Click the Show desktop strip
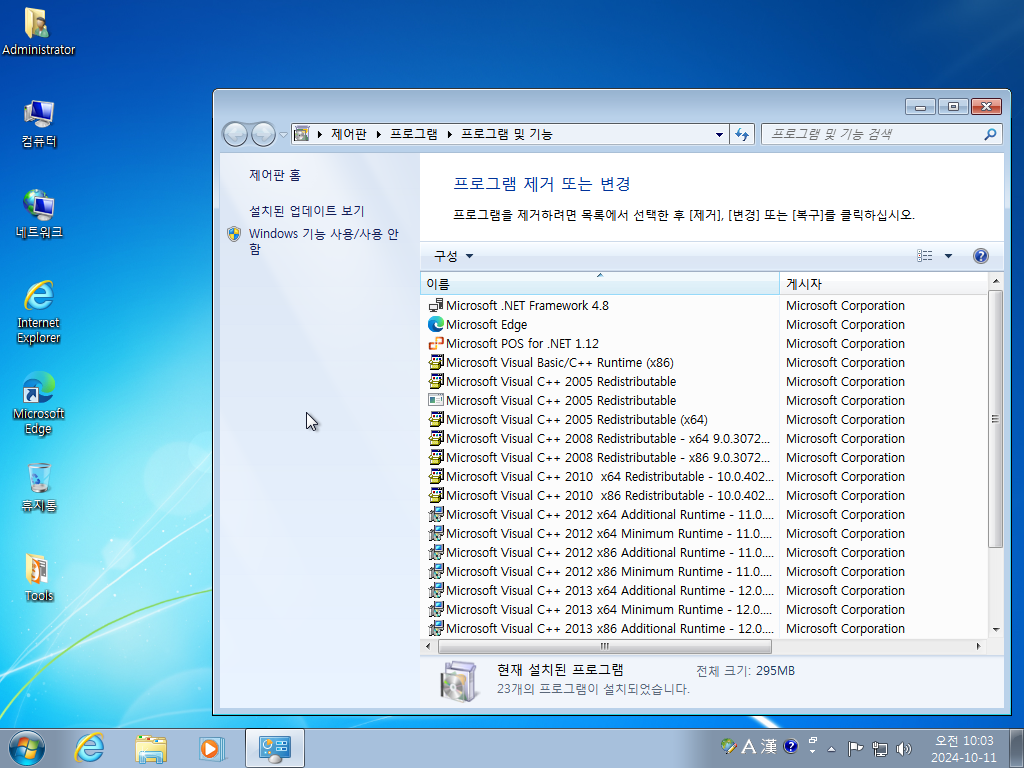This screenshot has width=1024, height=768. (1017, 748)
